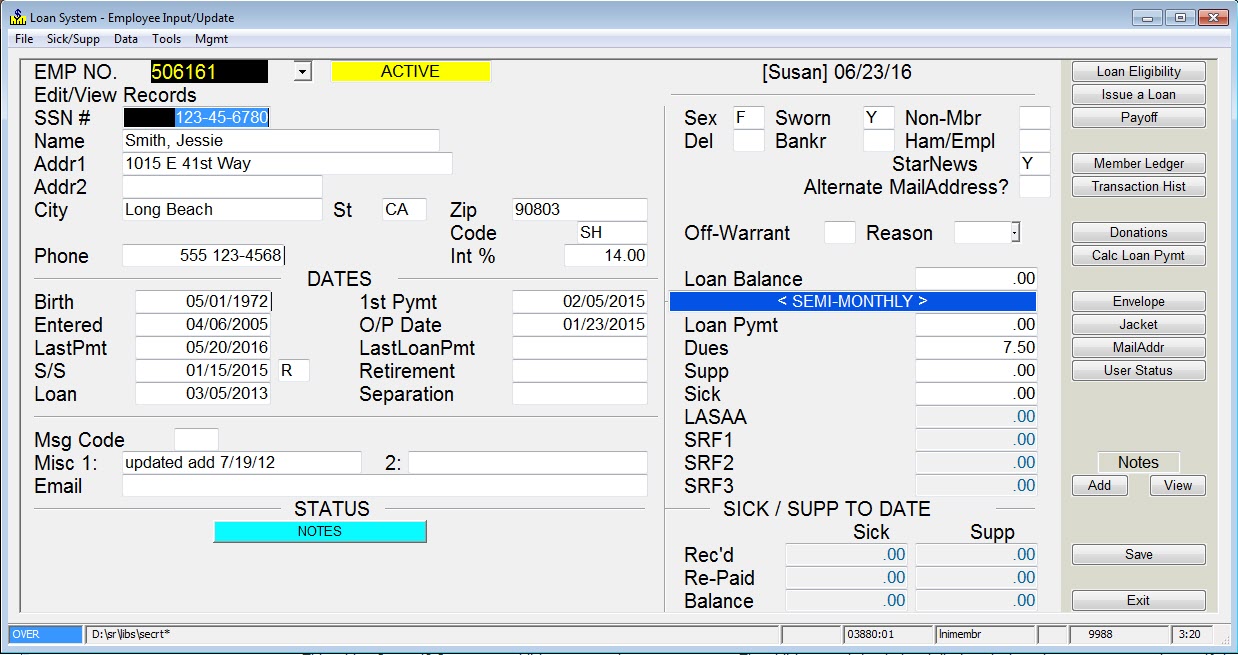1238x655 pixels.
Task: Add a new note
Action: (x=1099, y=486)
